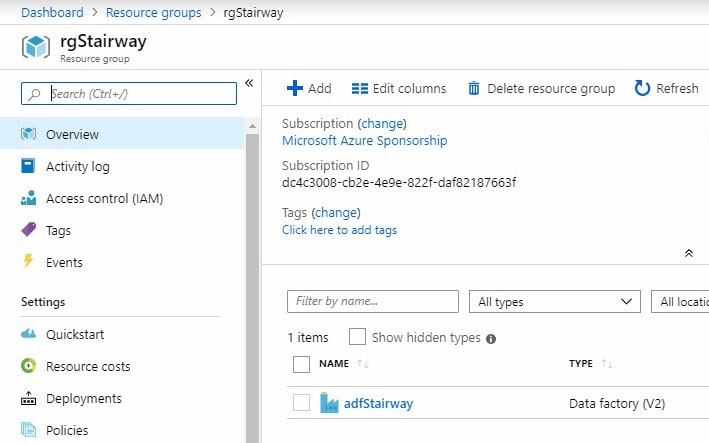Click the subscription ID value dc4c3008-cb2e...

(x=399, y=183)
